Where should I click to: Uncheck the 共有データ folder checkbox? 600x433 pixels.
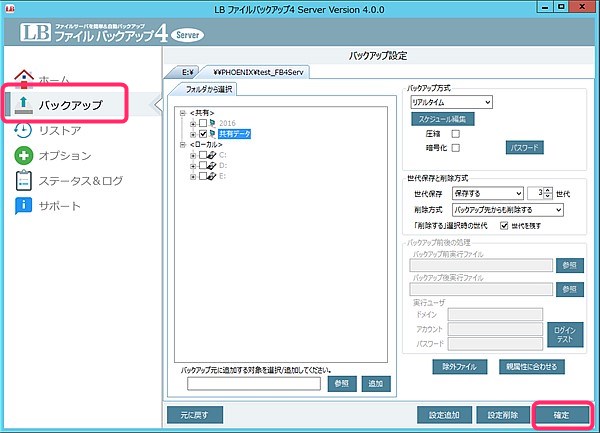tap(203, 134)
